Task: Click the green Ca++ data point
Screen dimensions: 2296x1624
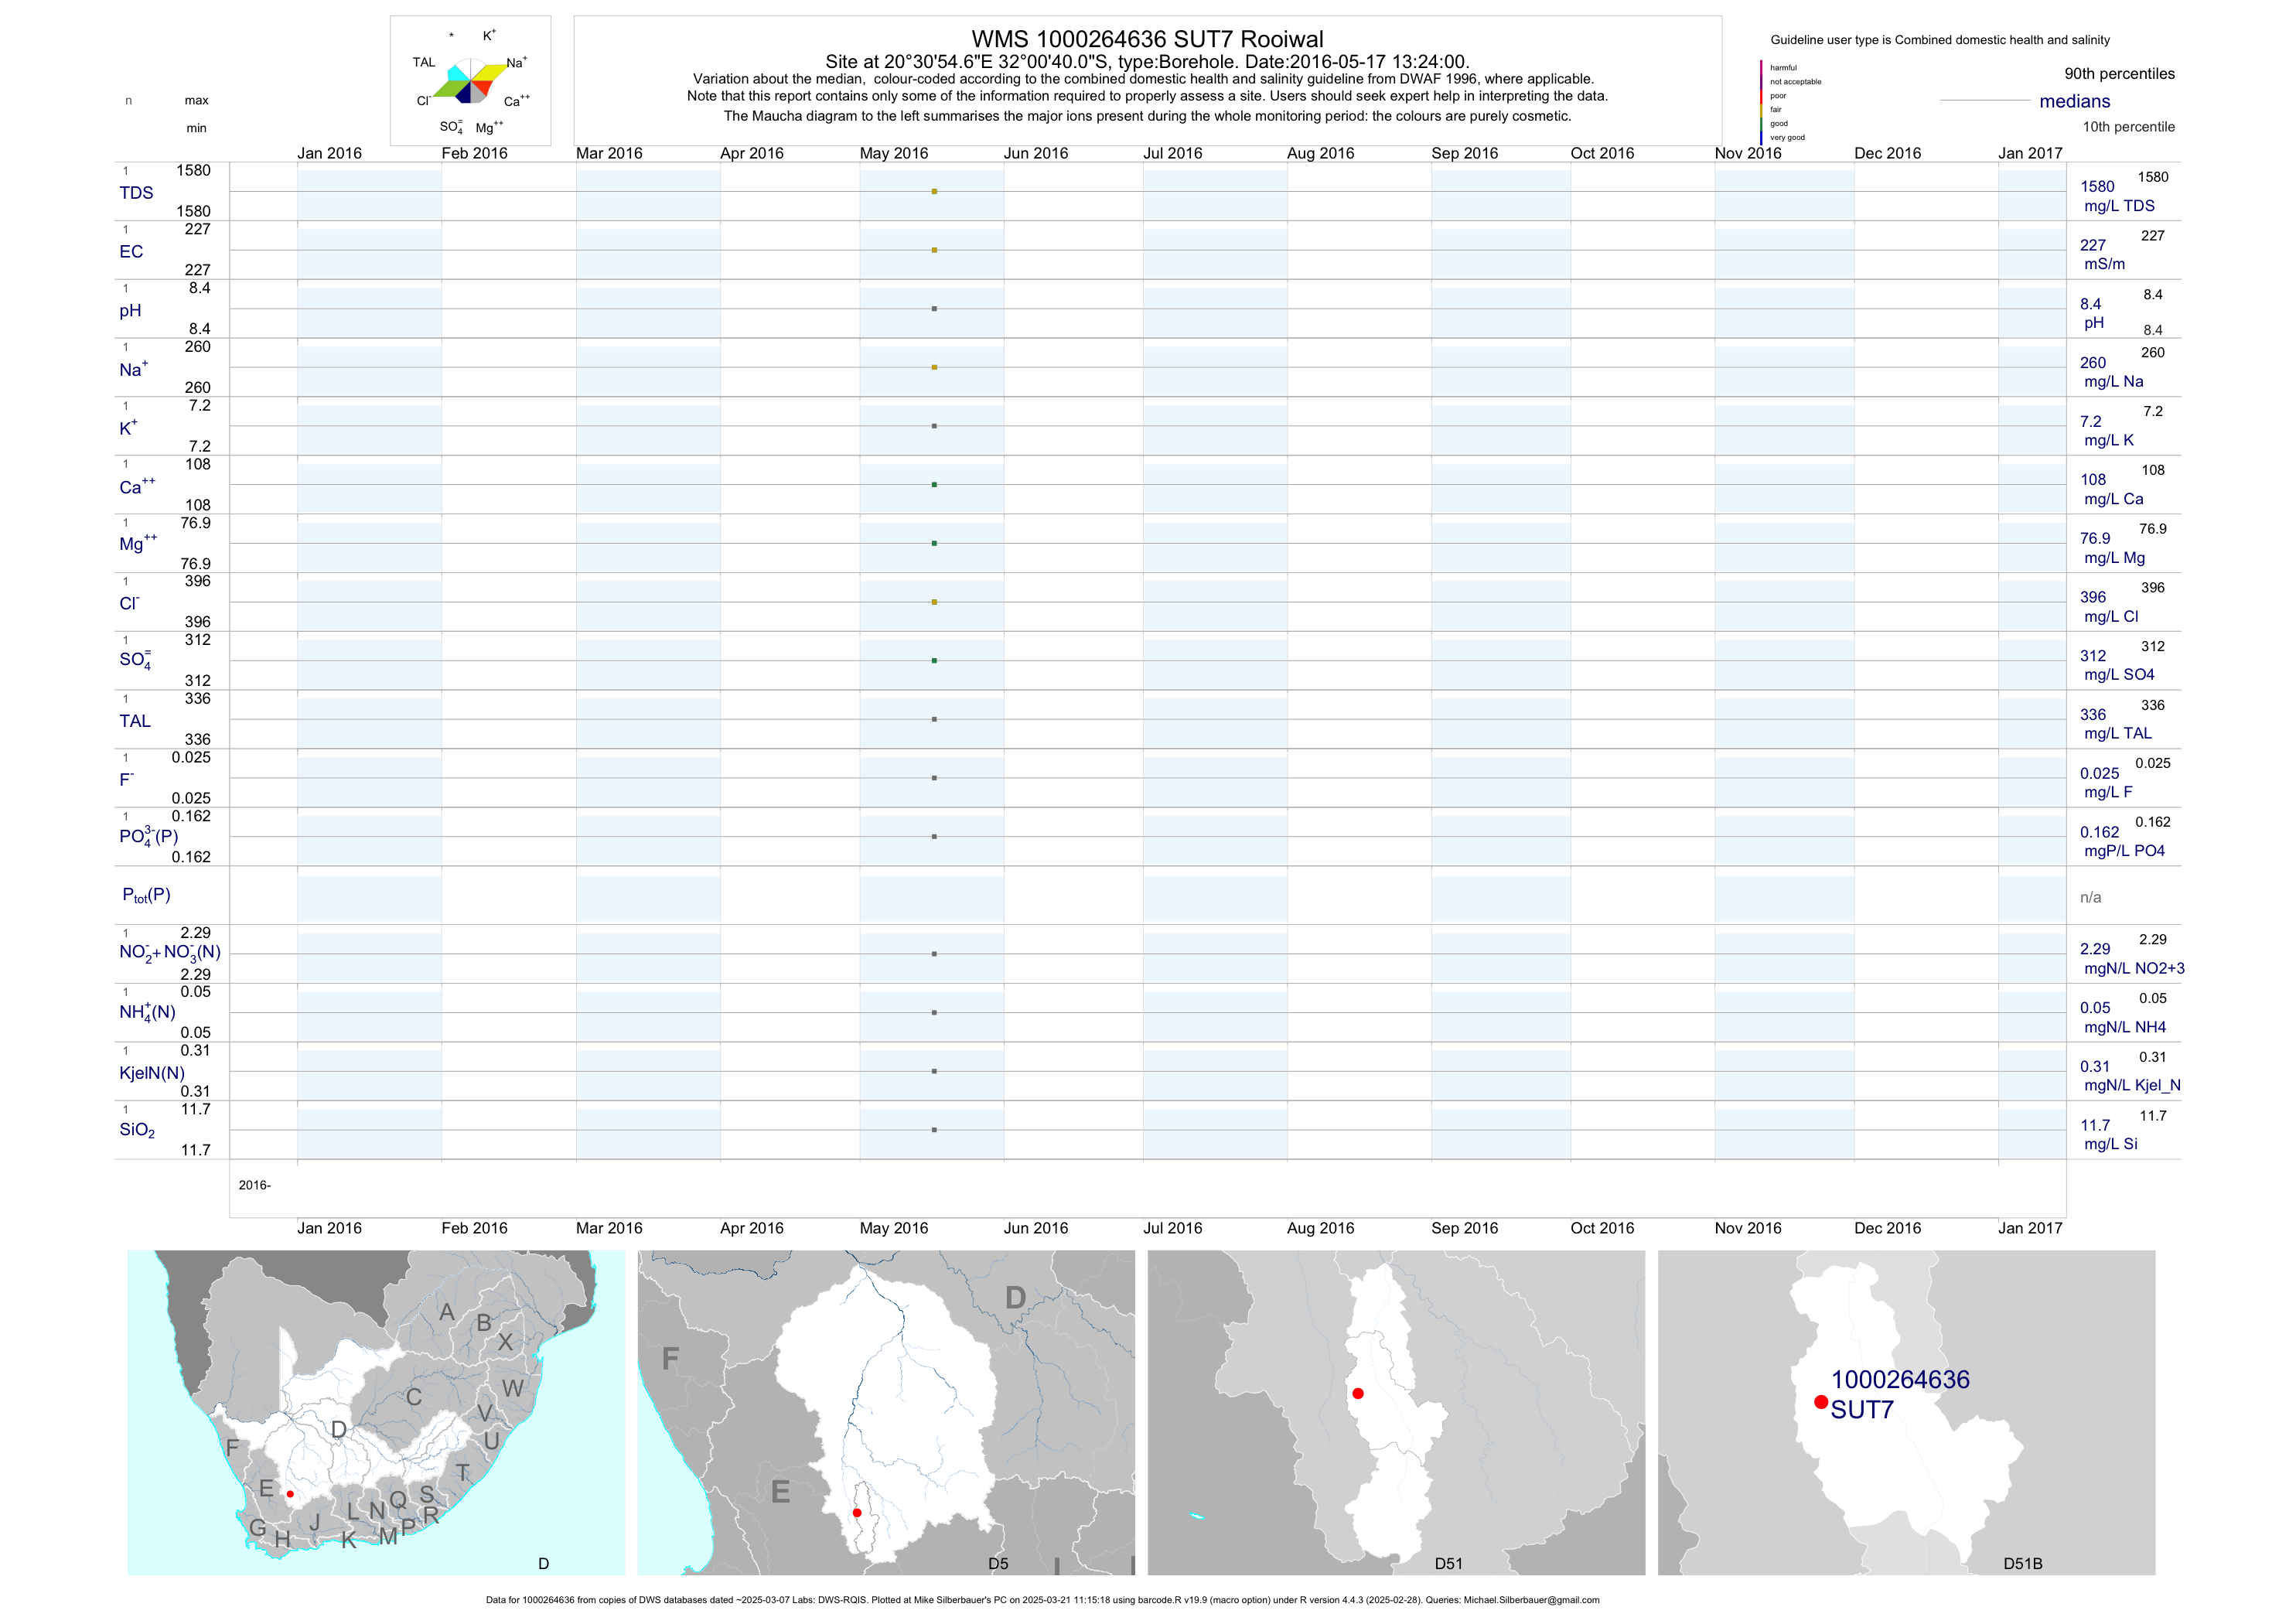Action: click(934, 485)
